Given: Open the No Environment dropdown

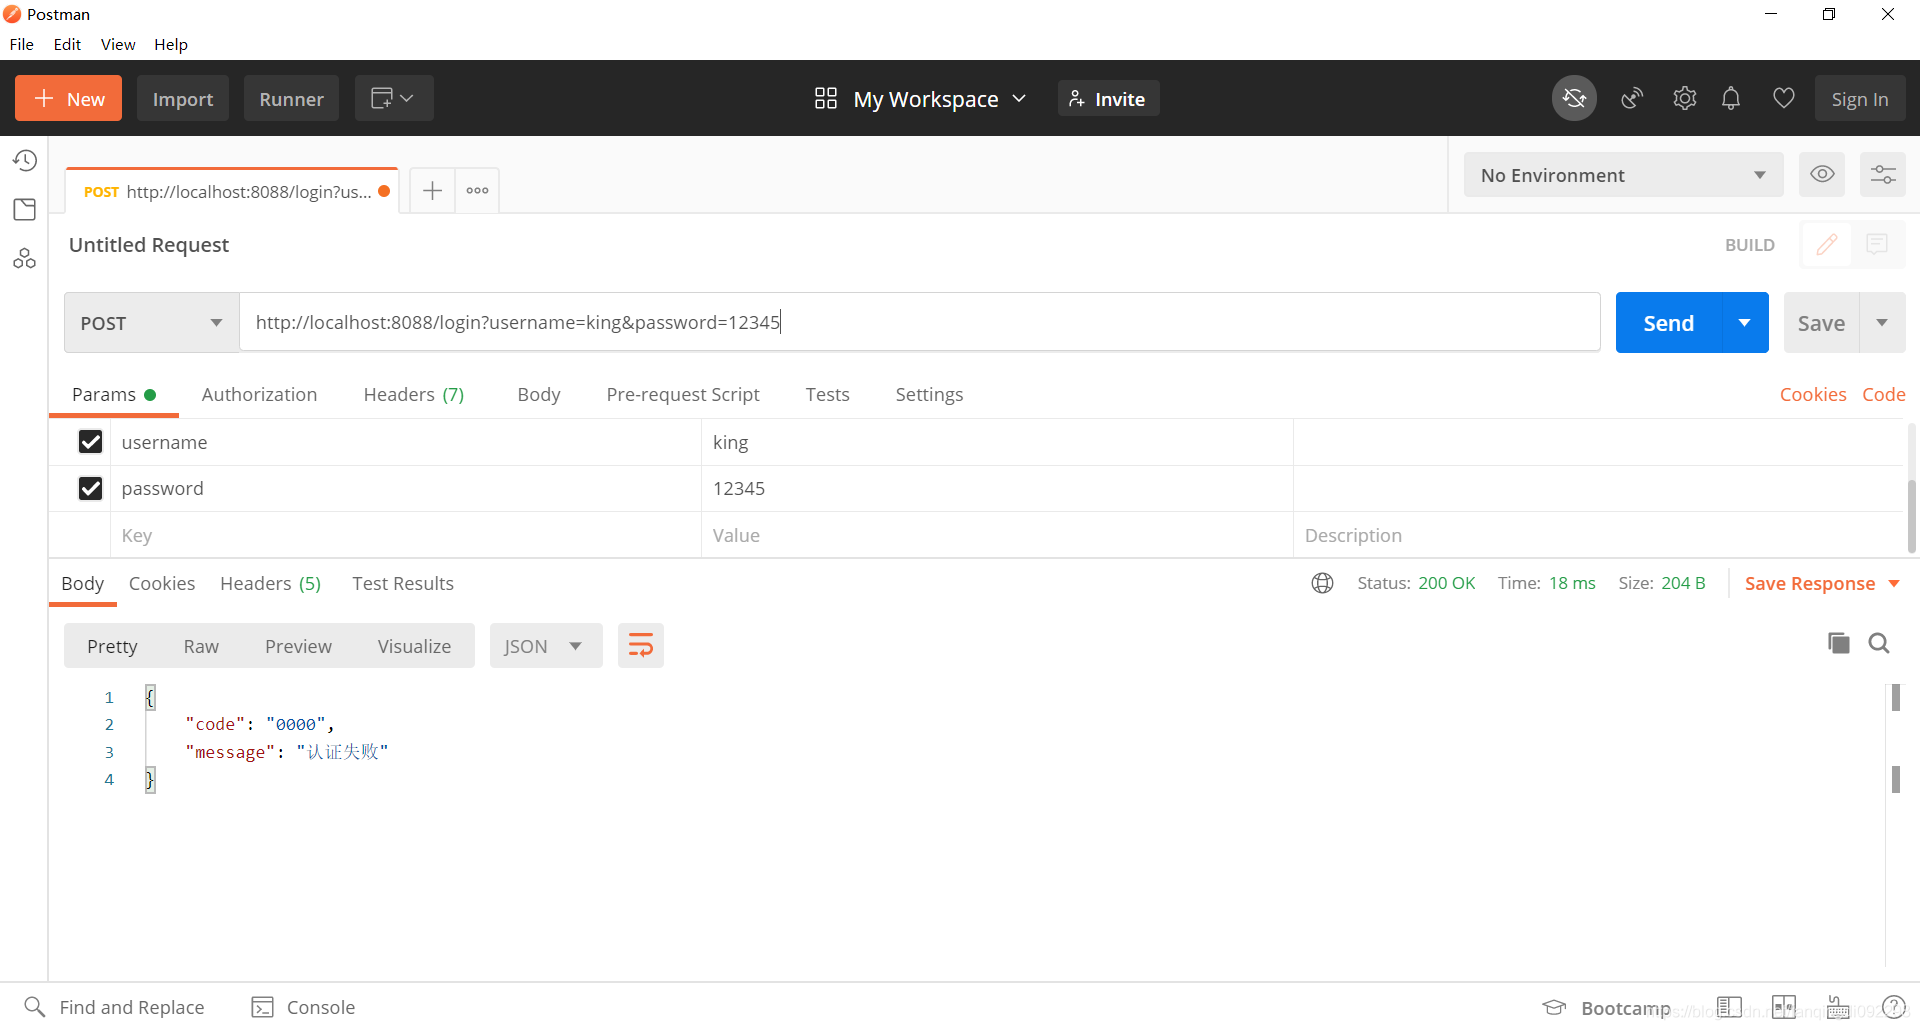Looking at the screenshot, I should 1623,175.
